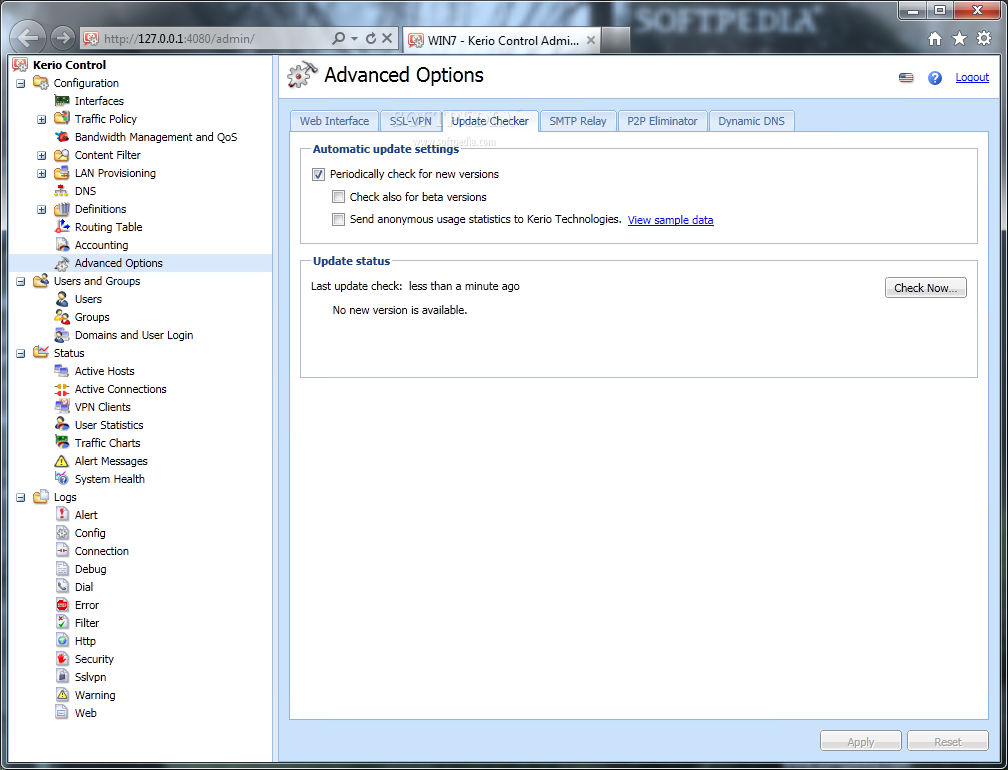Switch to the SMTP Relay tab
Screen dimensions: 1008x770
[x=578, y=121]
